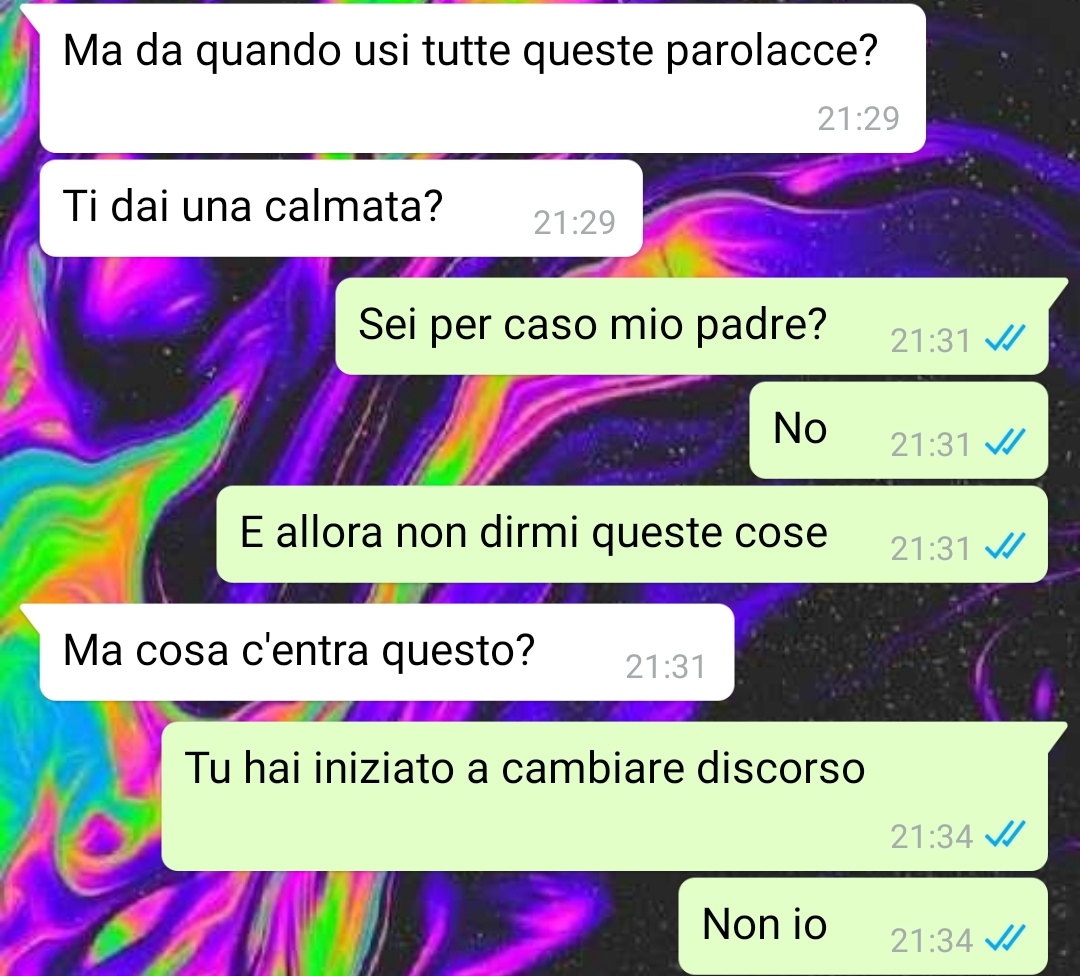Select the 'Non io' message bubble
This screenshot has height=976, width=1080.
pyautogui.click(x=863, y=926)
